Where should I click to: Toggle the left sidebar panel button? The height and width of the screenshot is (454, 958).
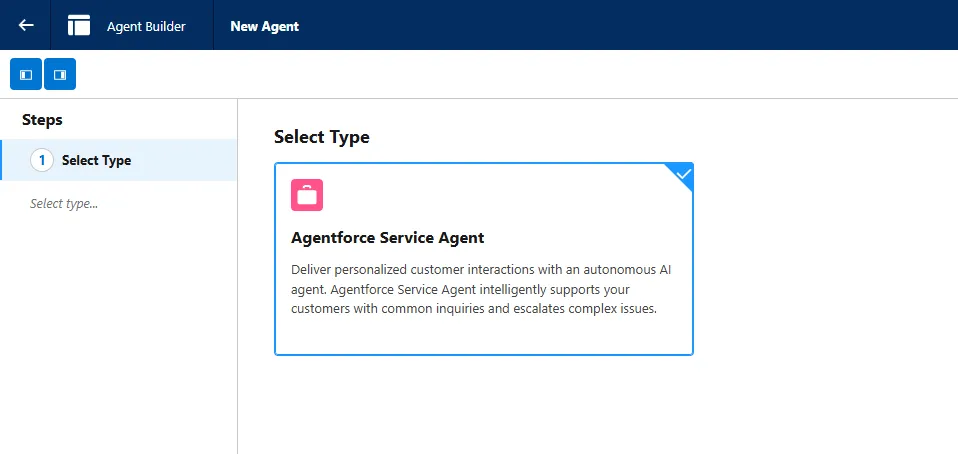[x=26, y=75]
